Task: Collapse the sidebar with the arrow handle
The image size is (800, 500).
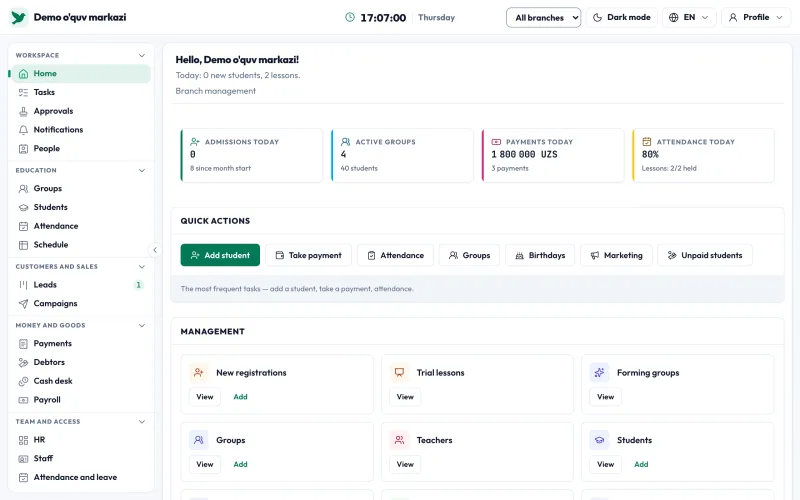Action: coord(155,250)
